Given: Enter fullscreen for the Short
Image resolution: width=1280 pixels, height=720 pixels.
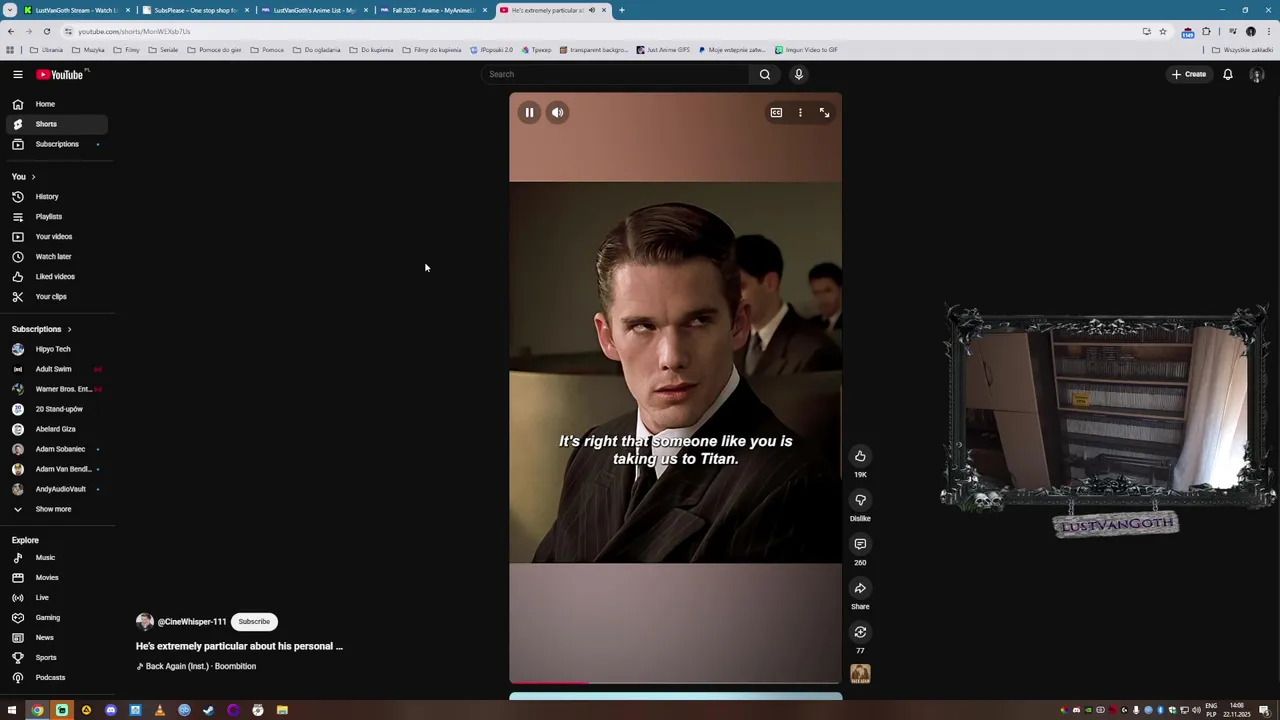Looking at the screenshot, I should point(824,113).
